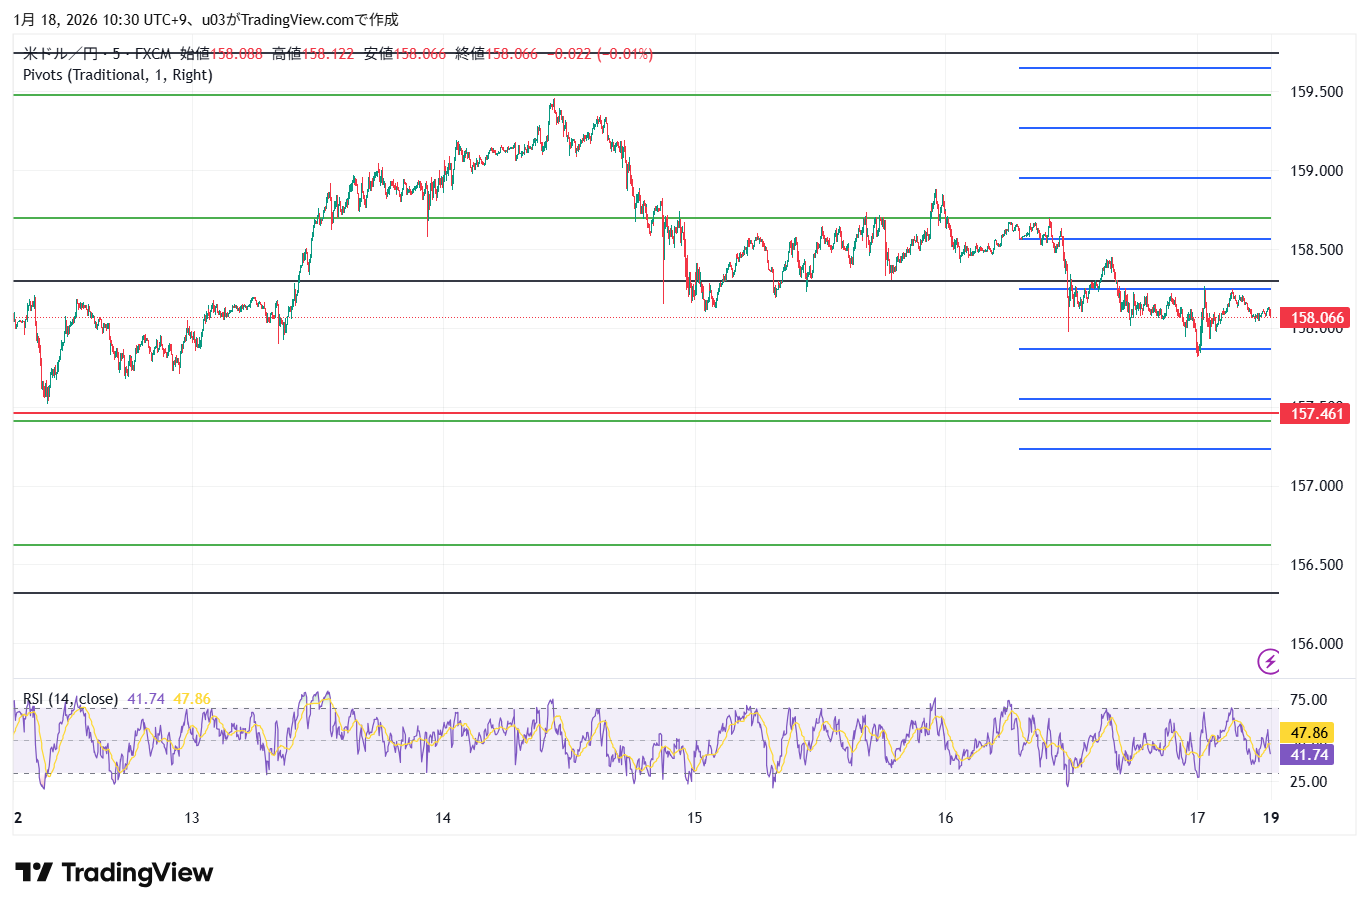Click the 16 date label on time axis
Screen dimensions: 1369x910
946,818
